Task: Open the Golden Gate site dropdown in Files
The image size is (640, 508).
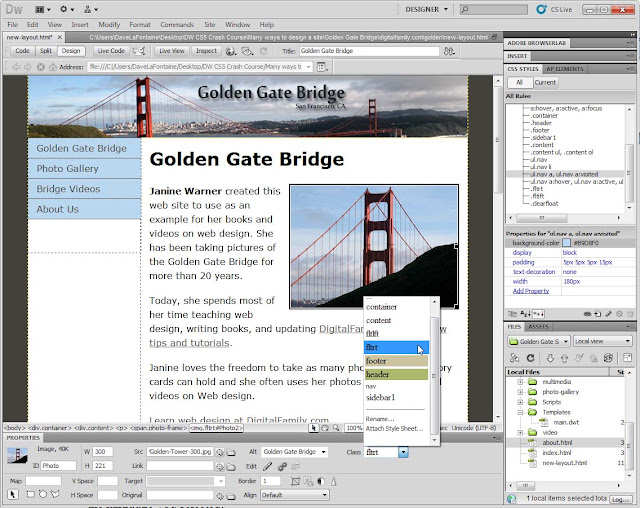Action: point(539,341)
